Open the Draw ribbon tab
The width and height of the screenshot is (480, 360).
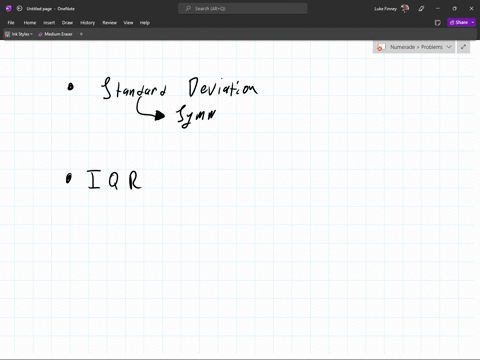[x=67, y=23]
